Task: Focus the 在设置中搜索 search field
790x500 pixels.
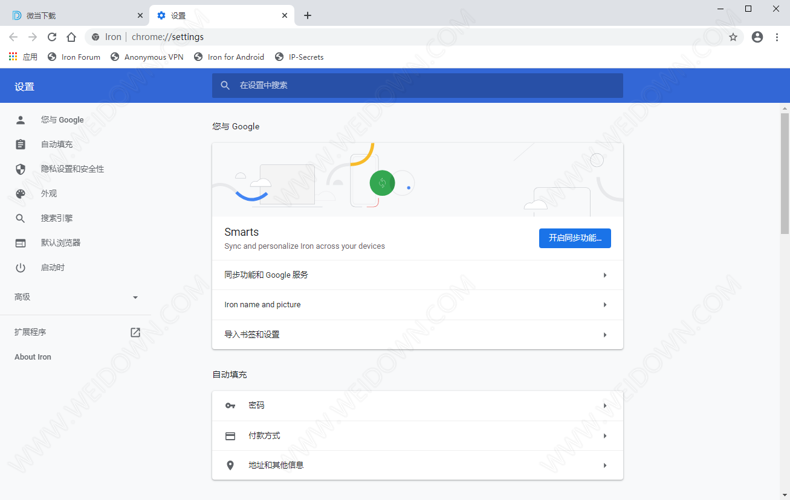Action: pos(417,86)
